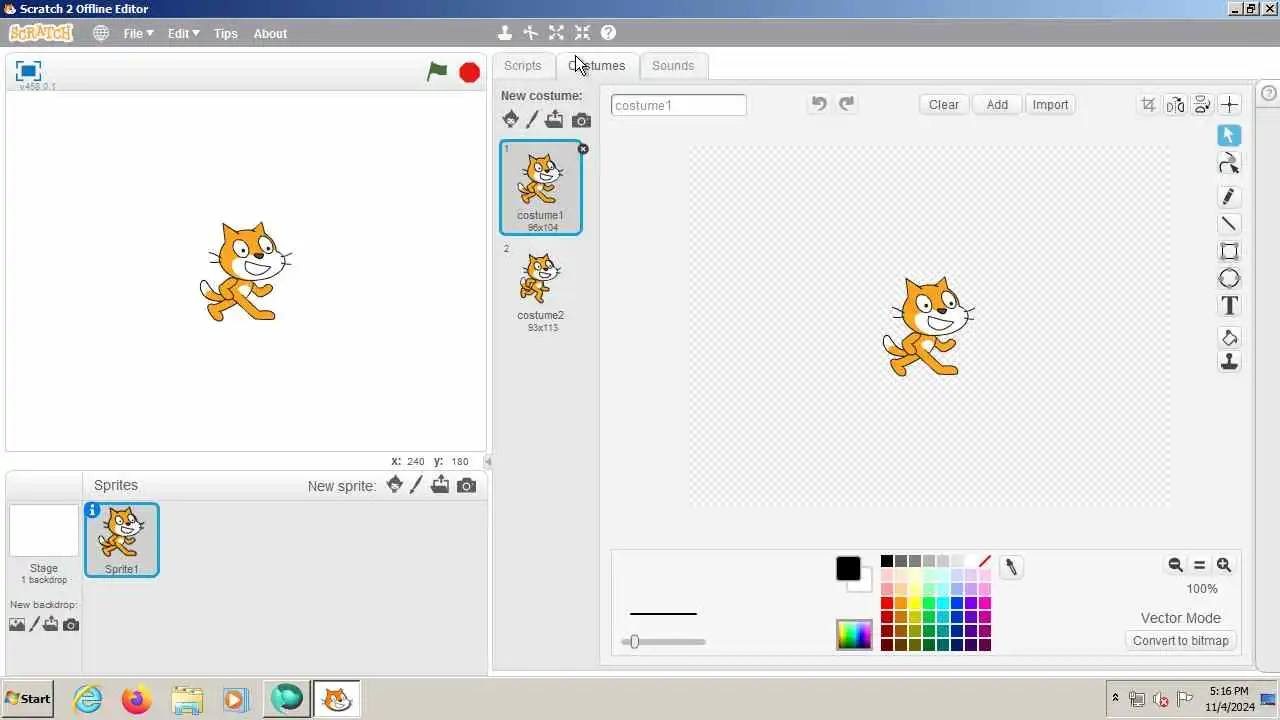Click the red stop button

(x=469, y=72)
